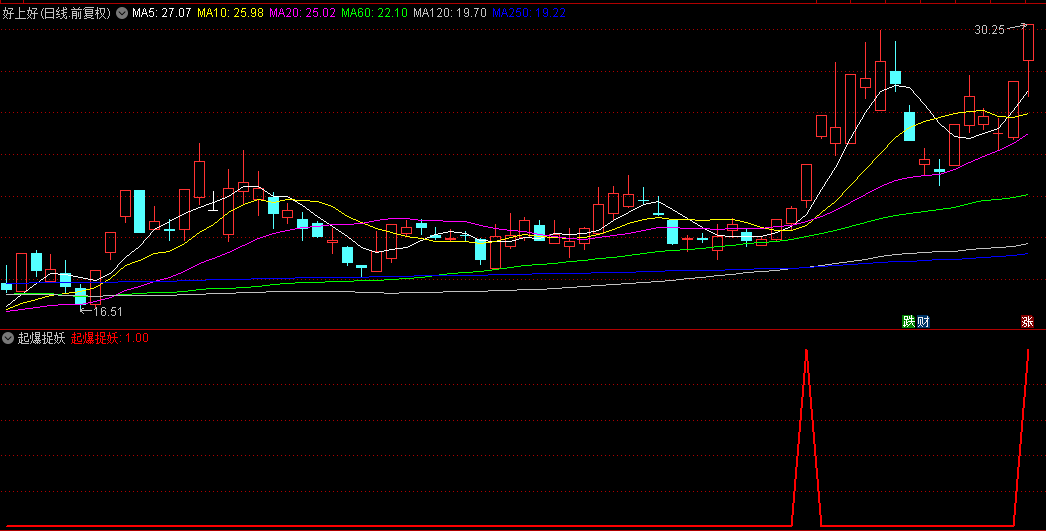Click the MA5: 27.07 label

point(161,13)
